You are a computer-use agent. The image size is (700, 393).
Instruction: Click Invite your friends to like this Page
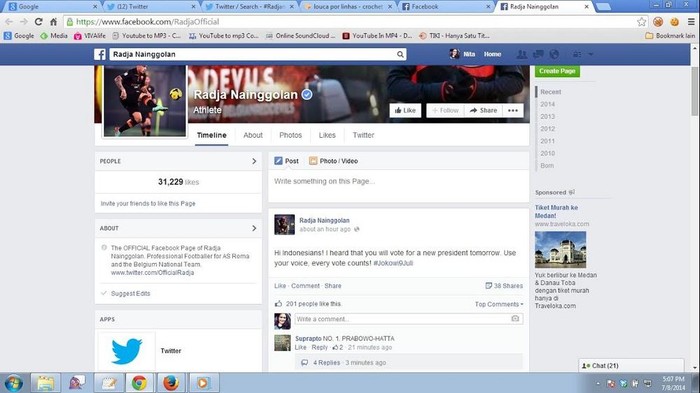148,204
